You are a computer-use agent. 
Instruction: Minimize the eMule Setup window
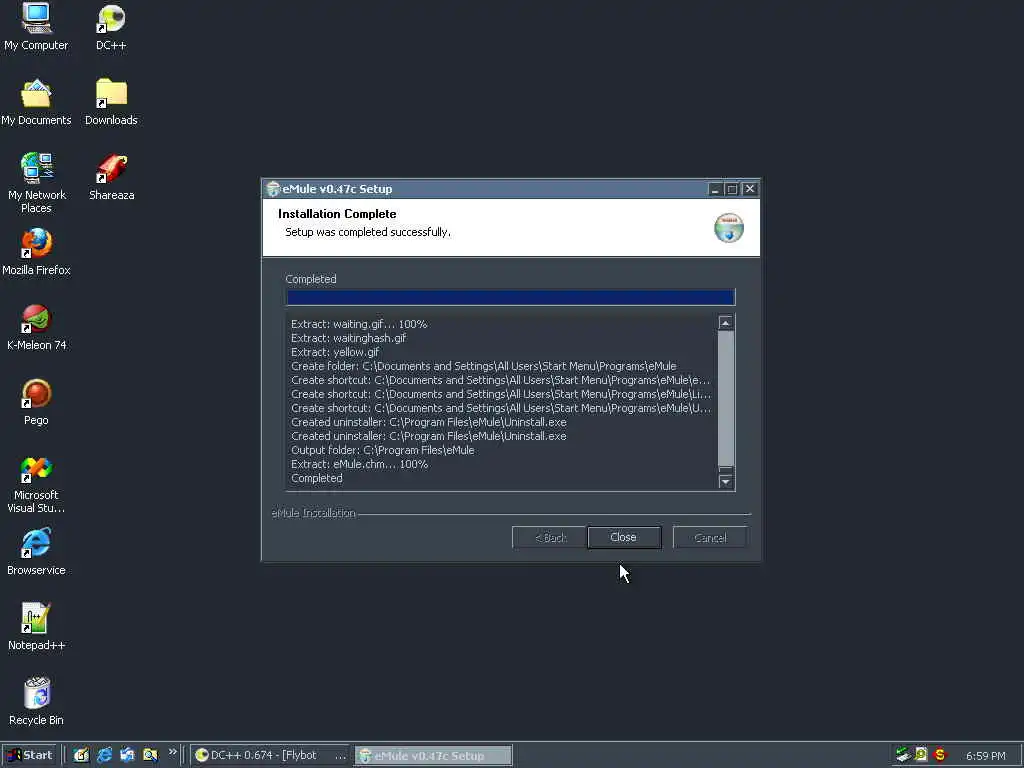(714, 189)
